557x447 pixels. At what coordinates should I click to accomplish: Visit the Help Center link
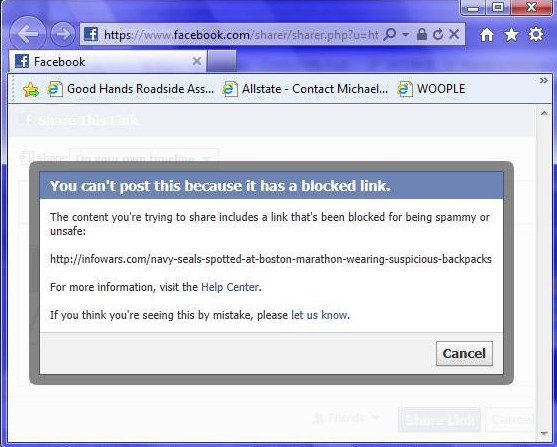coord(230,287)
